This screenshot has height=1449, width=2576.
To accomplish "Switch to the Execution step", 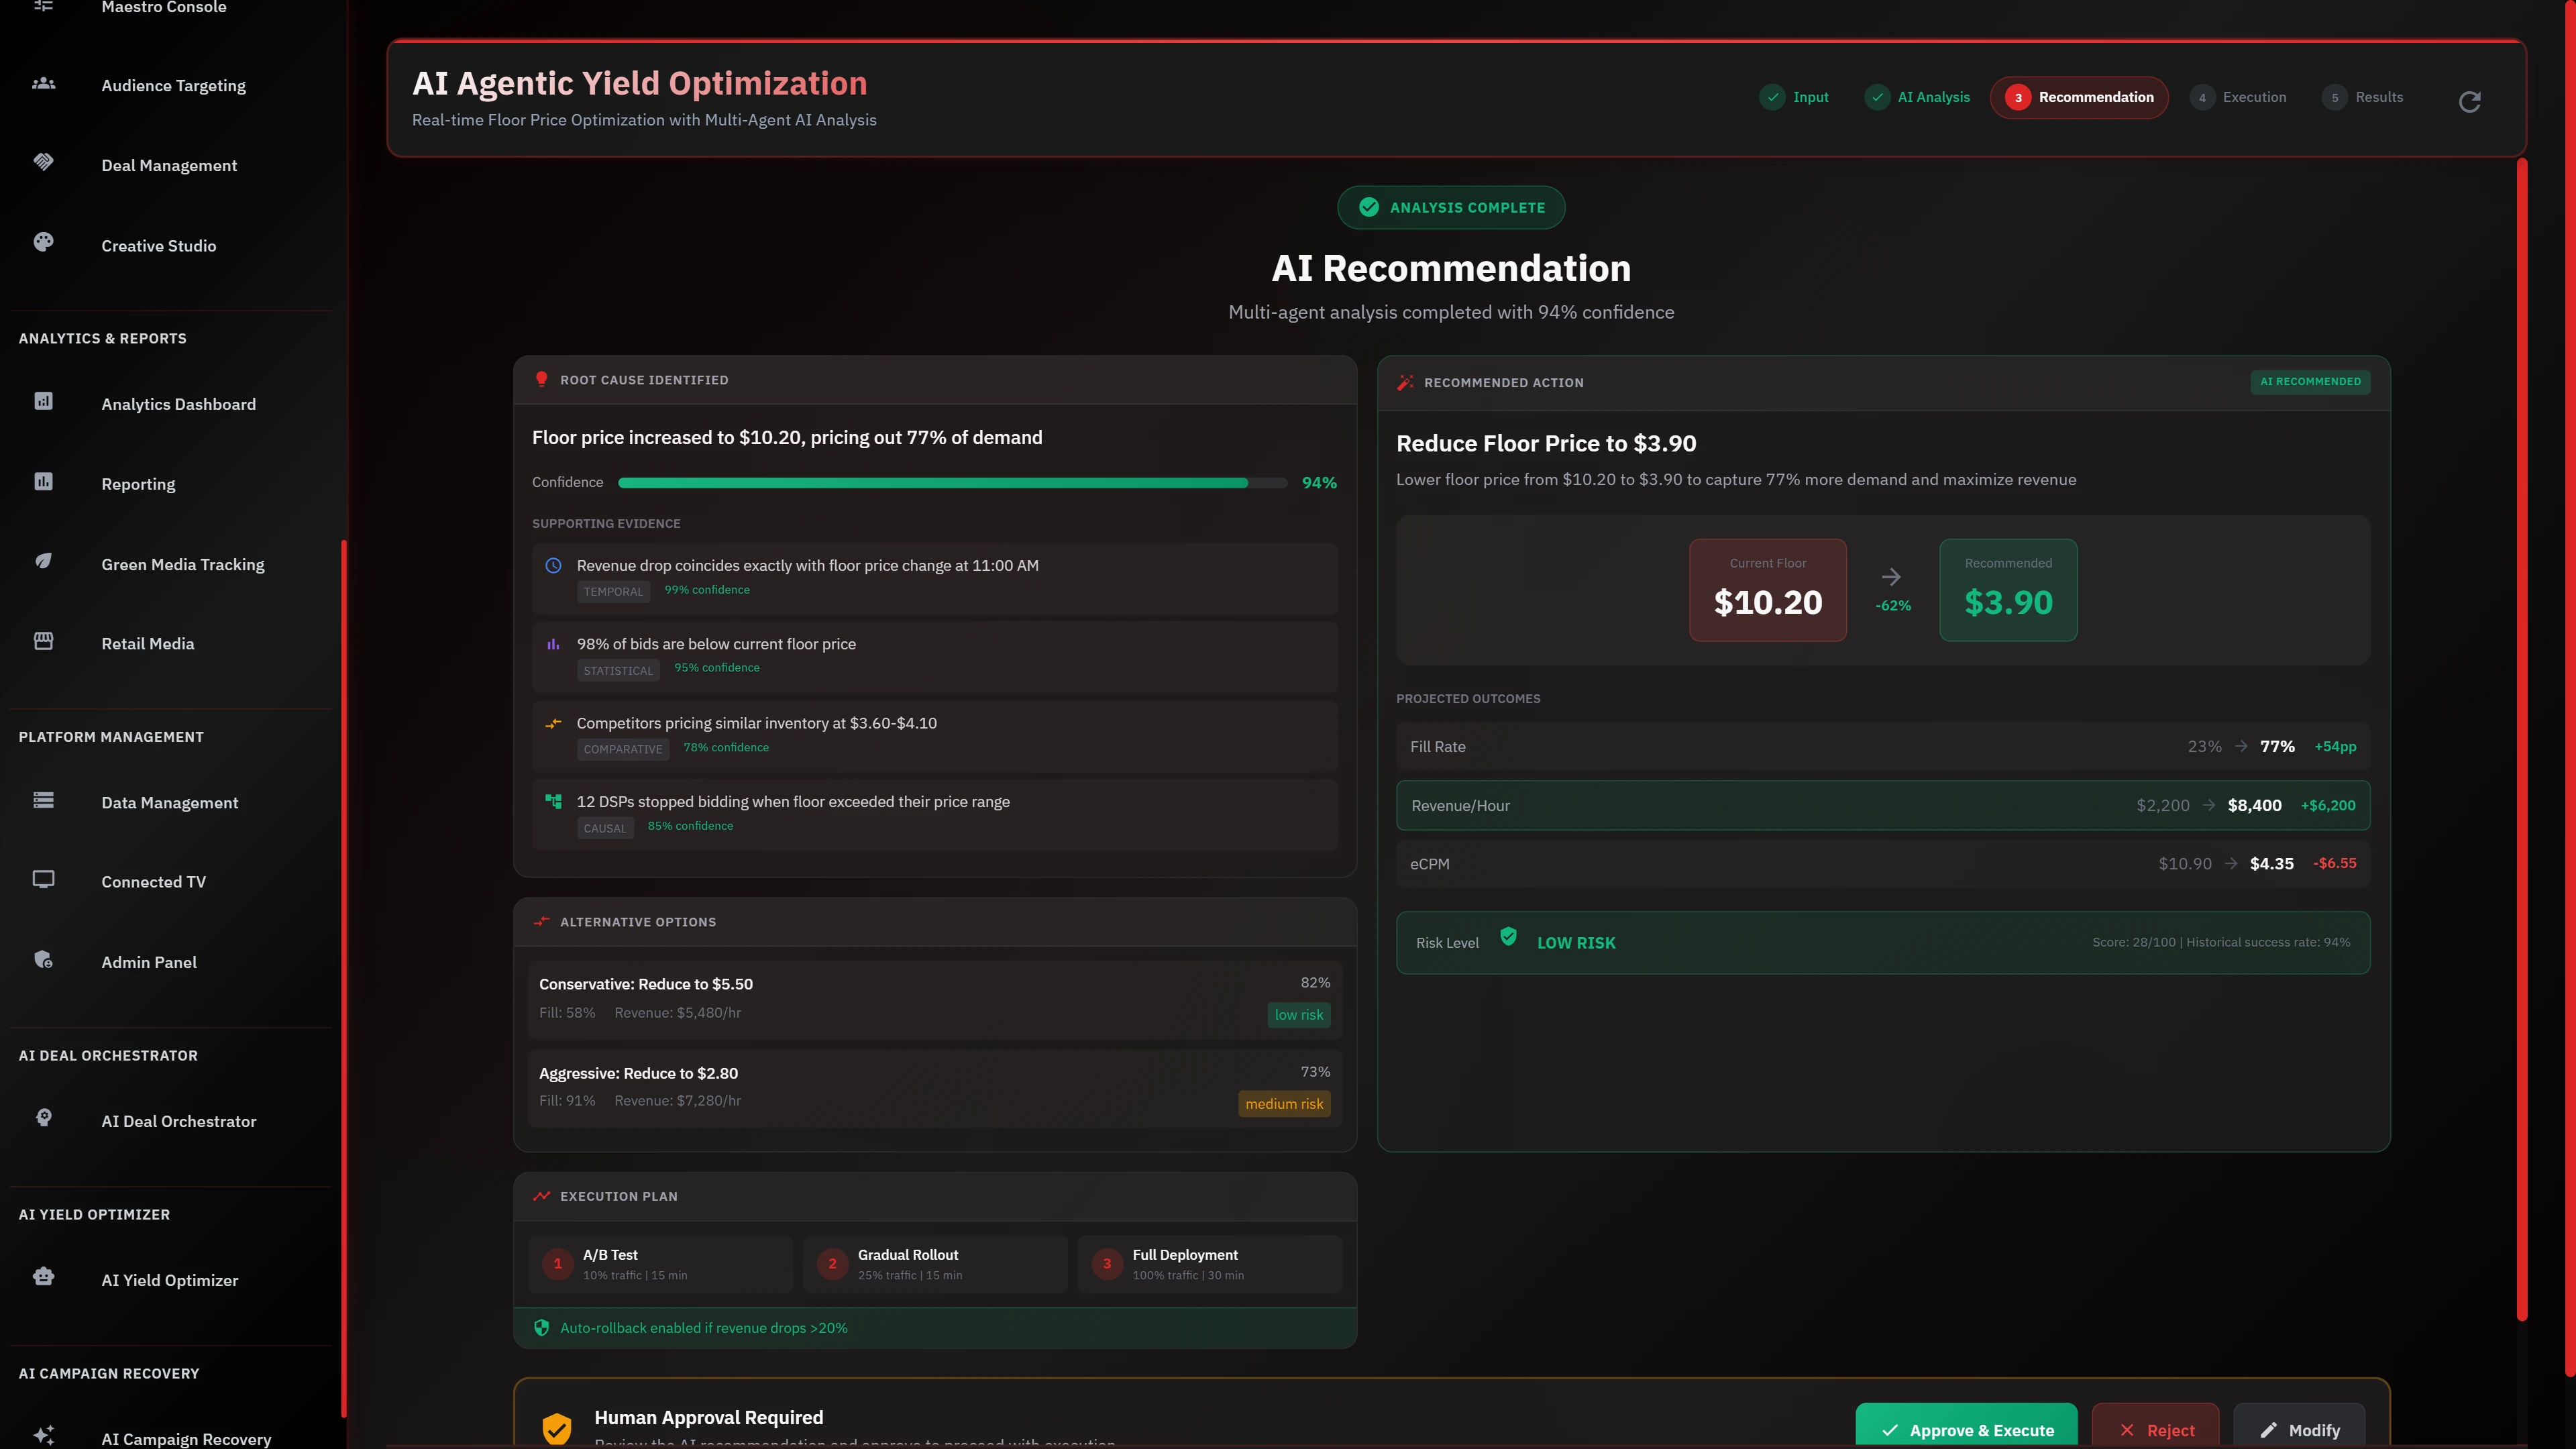I will pyautogui.click(x=2238, y=97).
